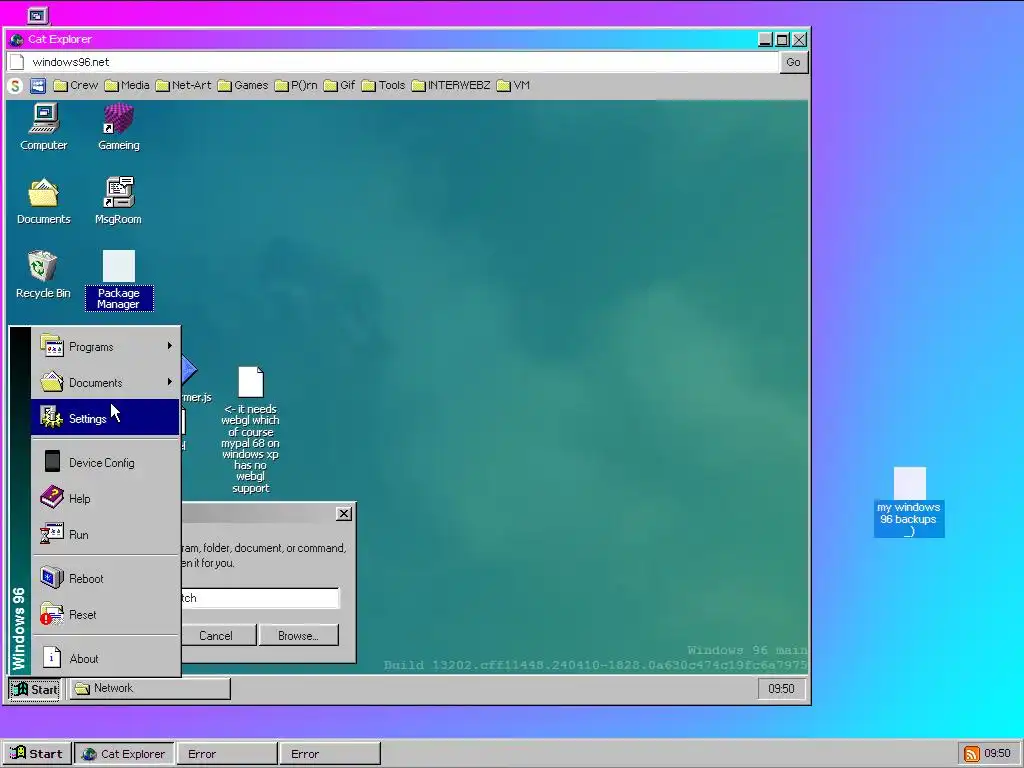Open the Computer desktop icon
Screen dimensions: 1024x768
(43, 127)
